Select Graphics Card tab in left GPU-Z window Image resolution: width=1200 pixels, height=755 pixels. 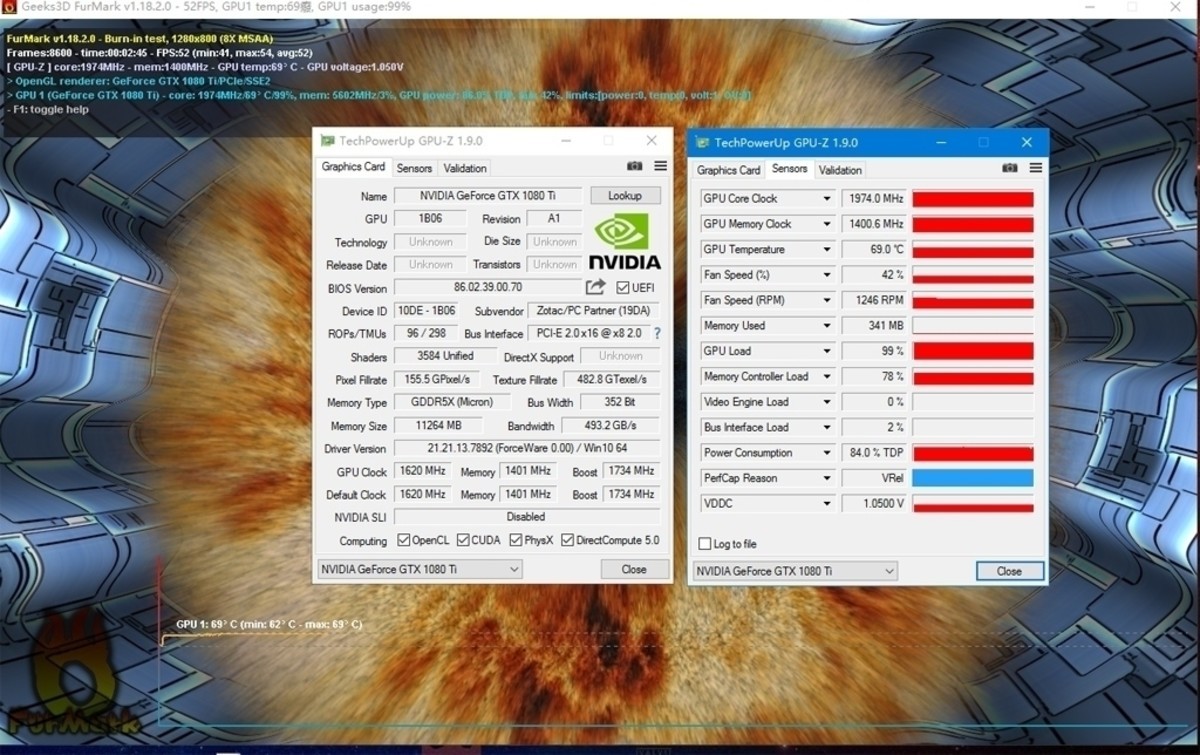[x=353, y=167]
